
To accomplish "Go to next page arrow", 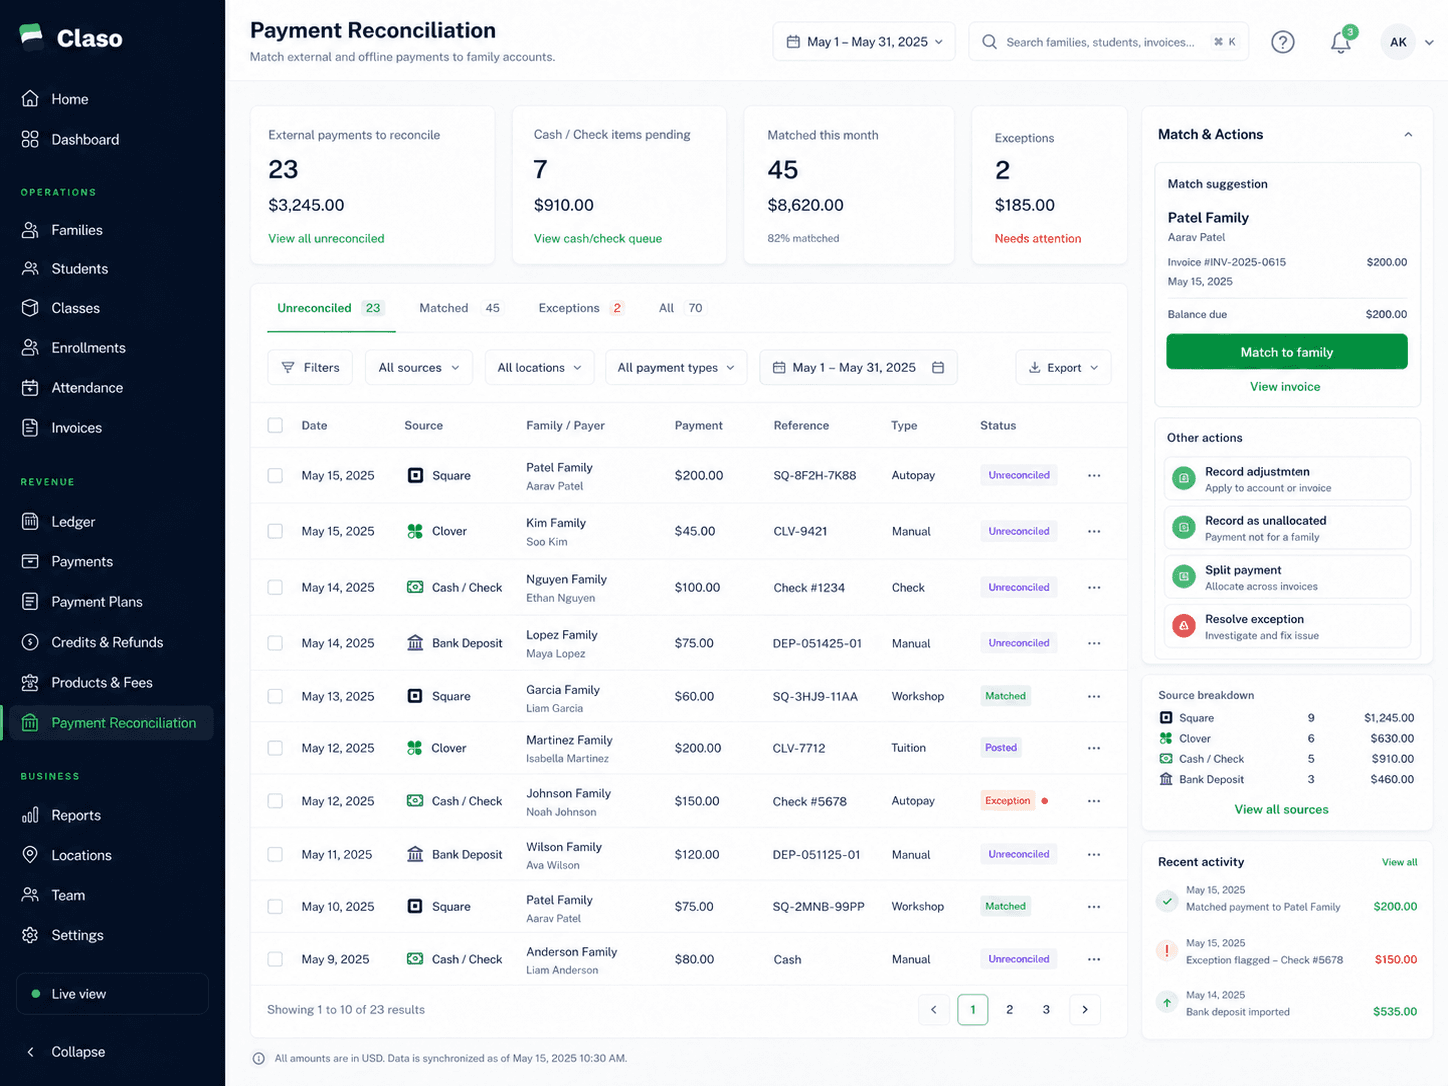I will point(1085,1010).
